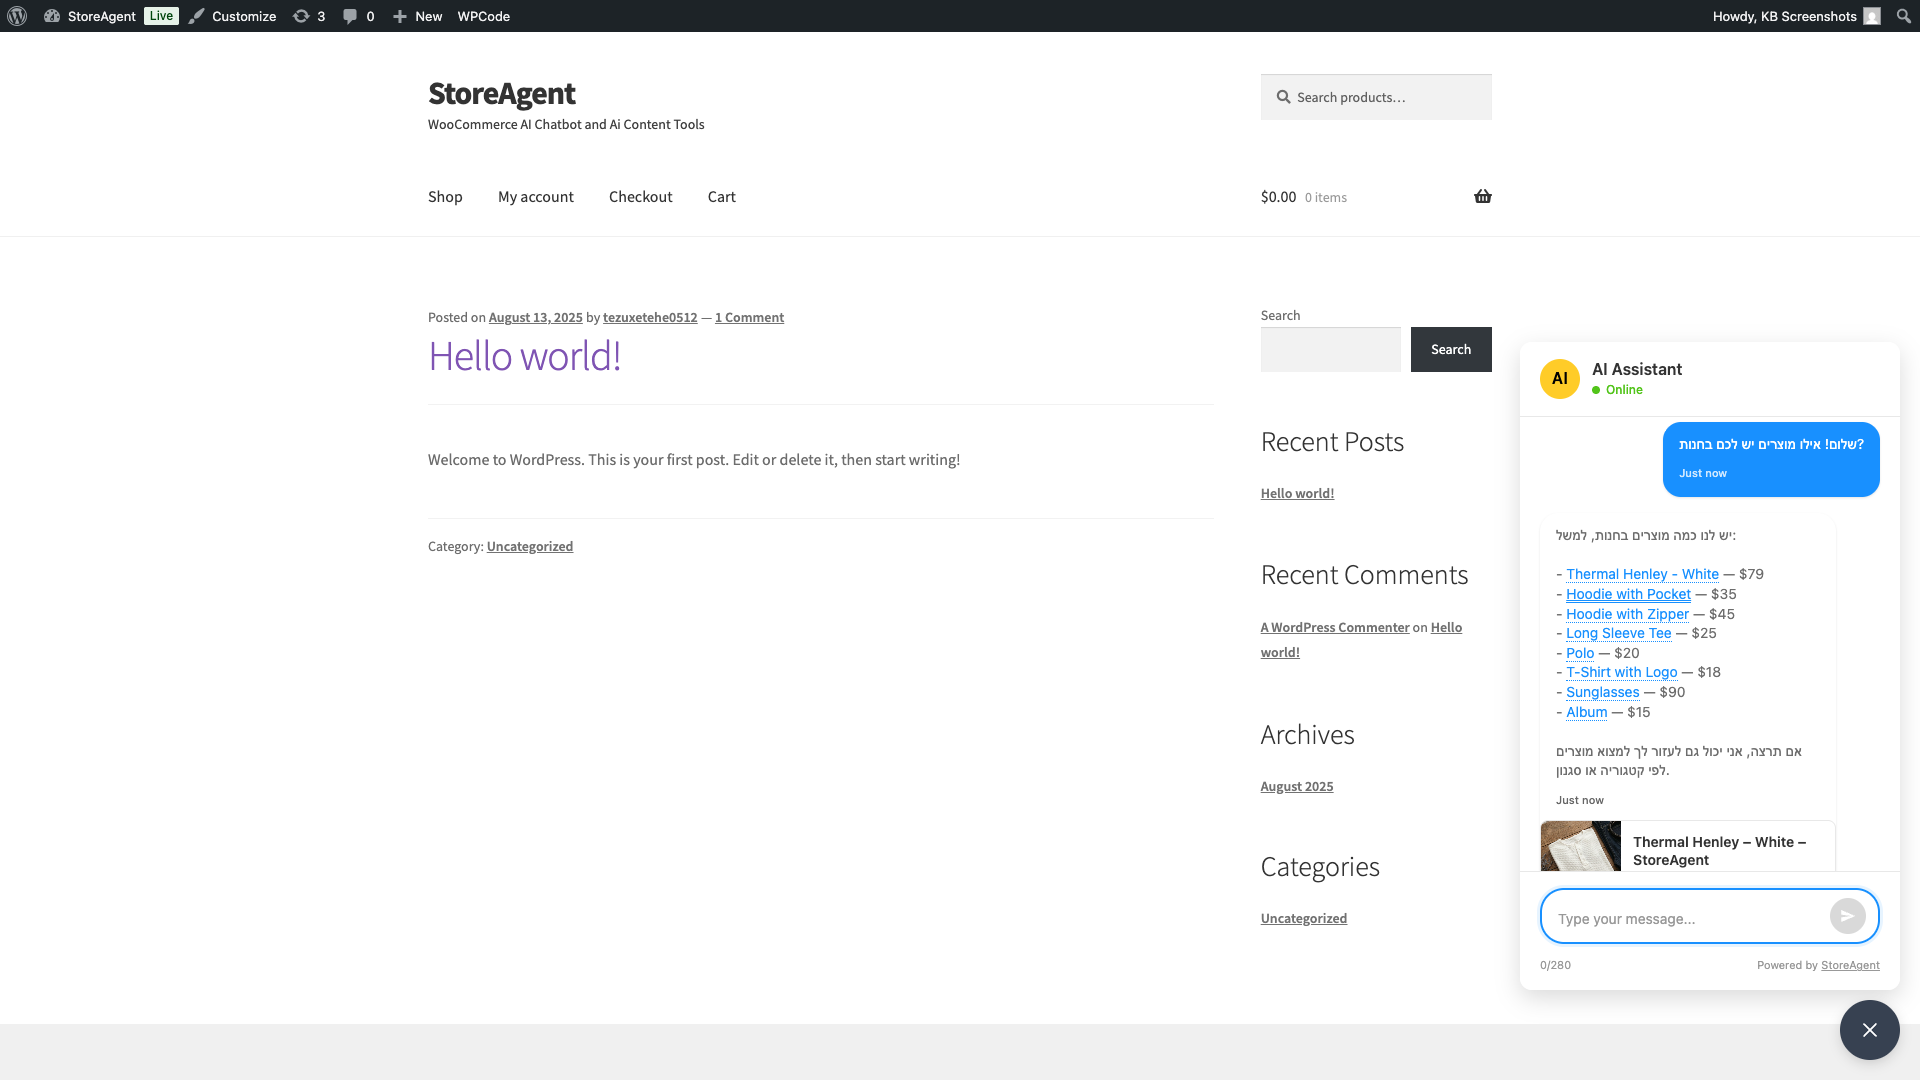The image size is (1920, 1080).
Task: Open the Sunglasses product link
Action: 1602,692
